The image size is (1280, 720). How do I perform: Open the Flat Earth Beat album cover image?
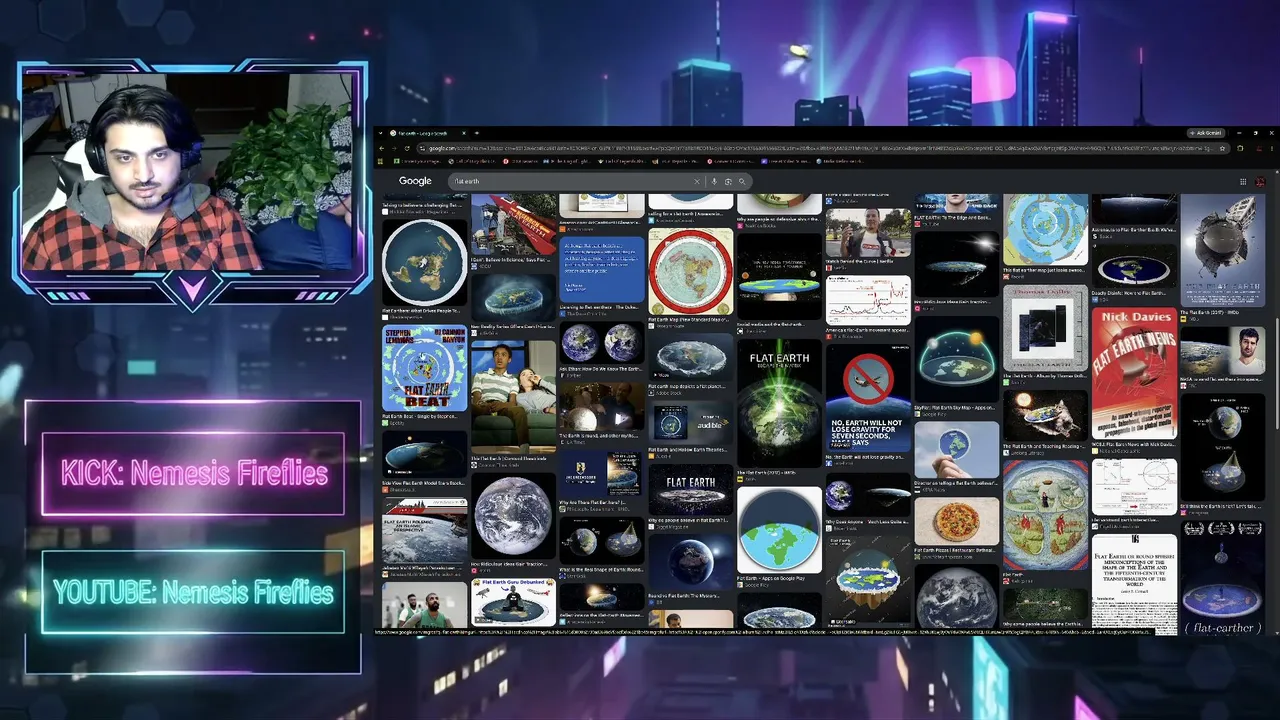click(424, 368)
